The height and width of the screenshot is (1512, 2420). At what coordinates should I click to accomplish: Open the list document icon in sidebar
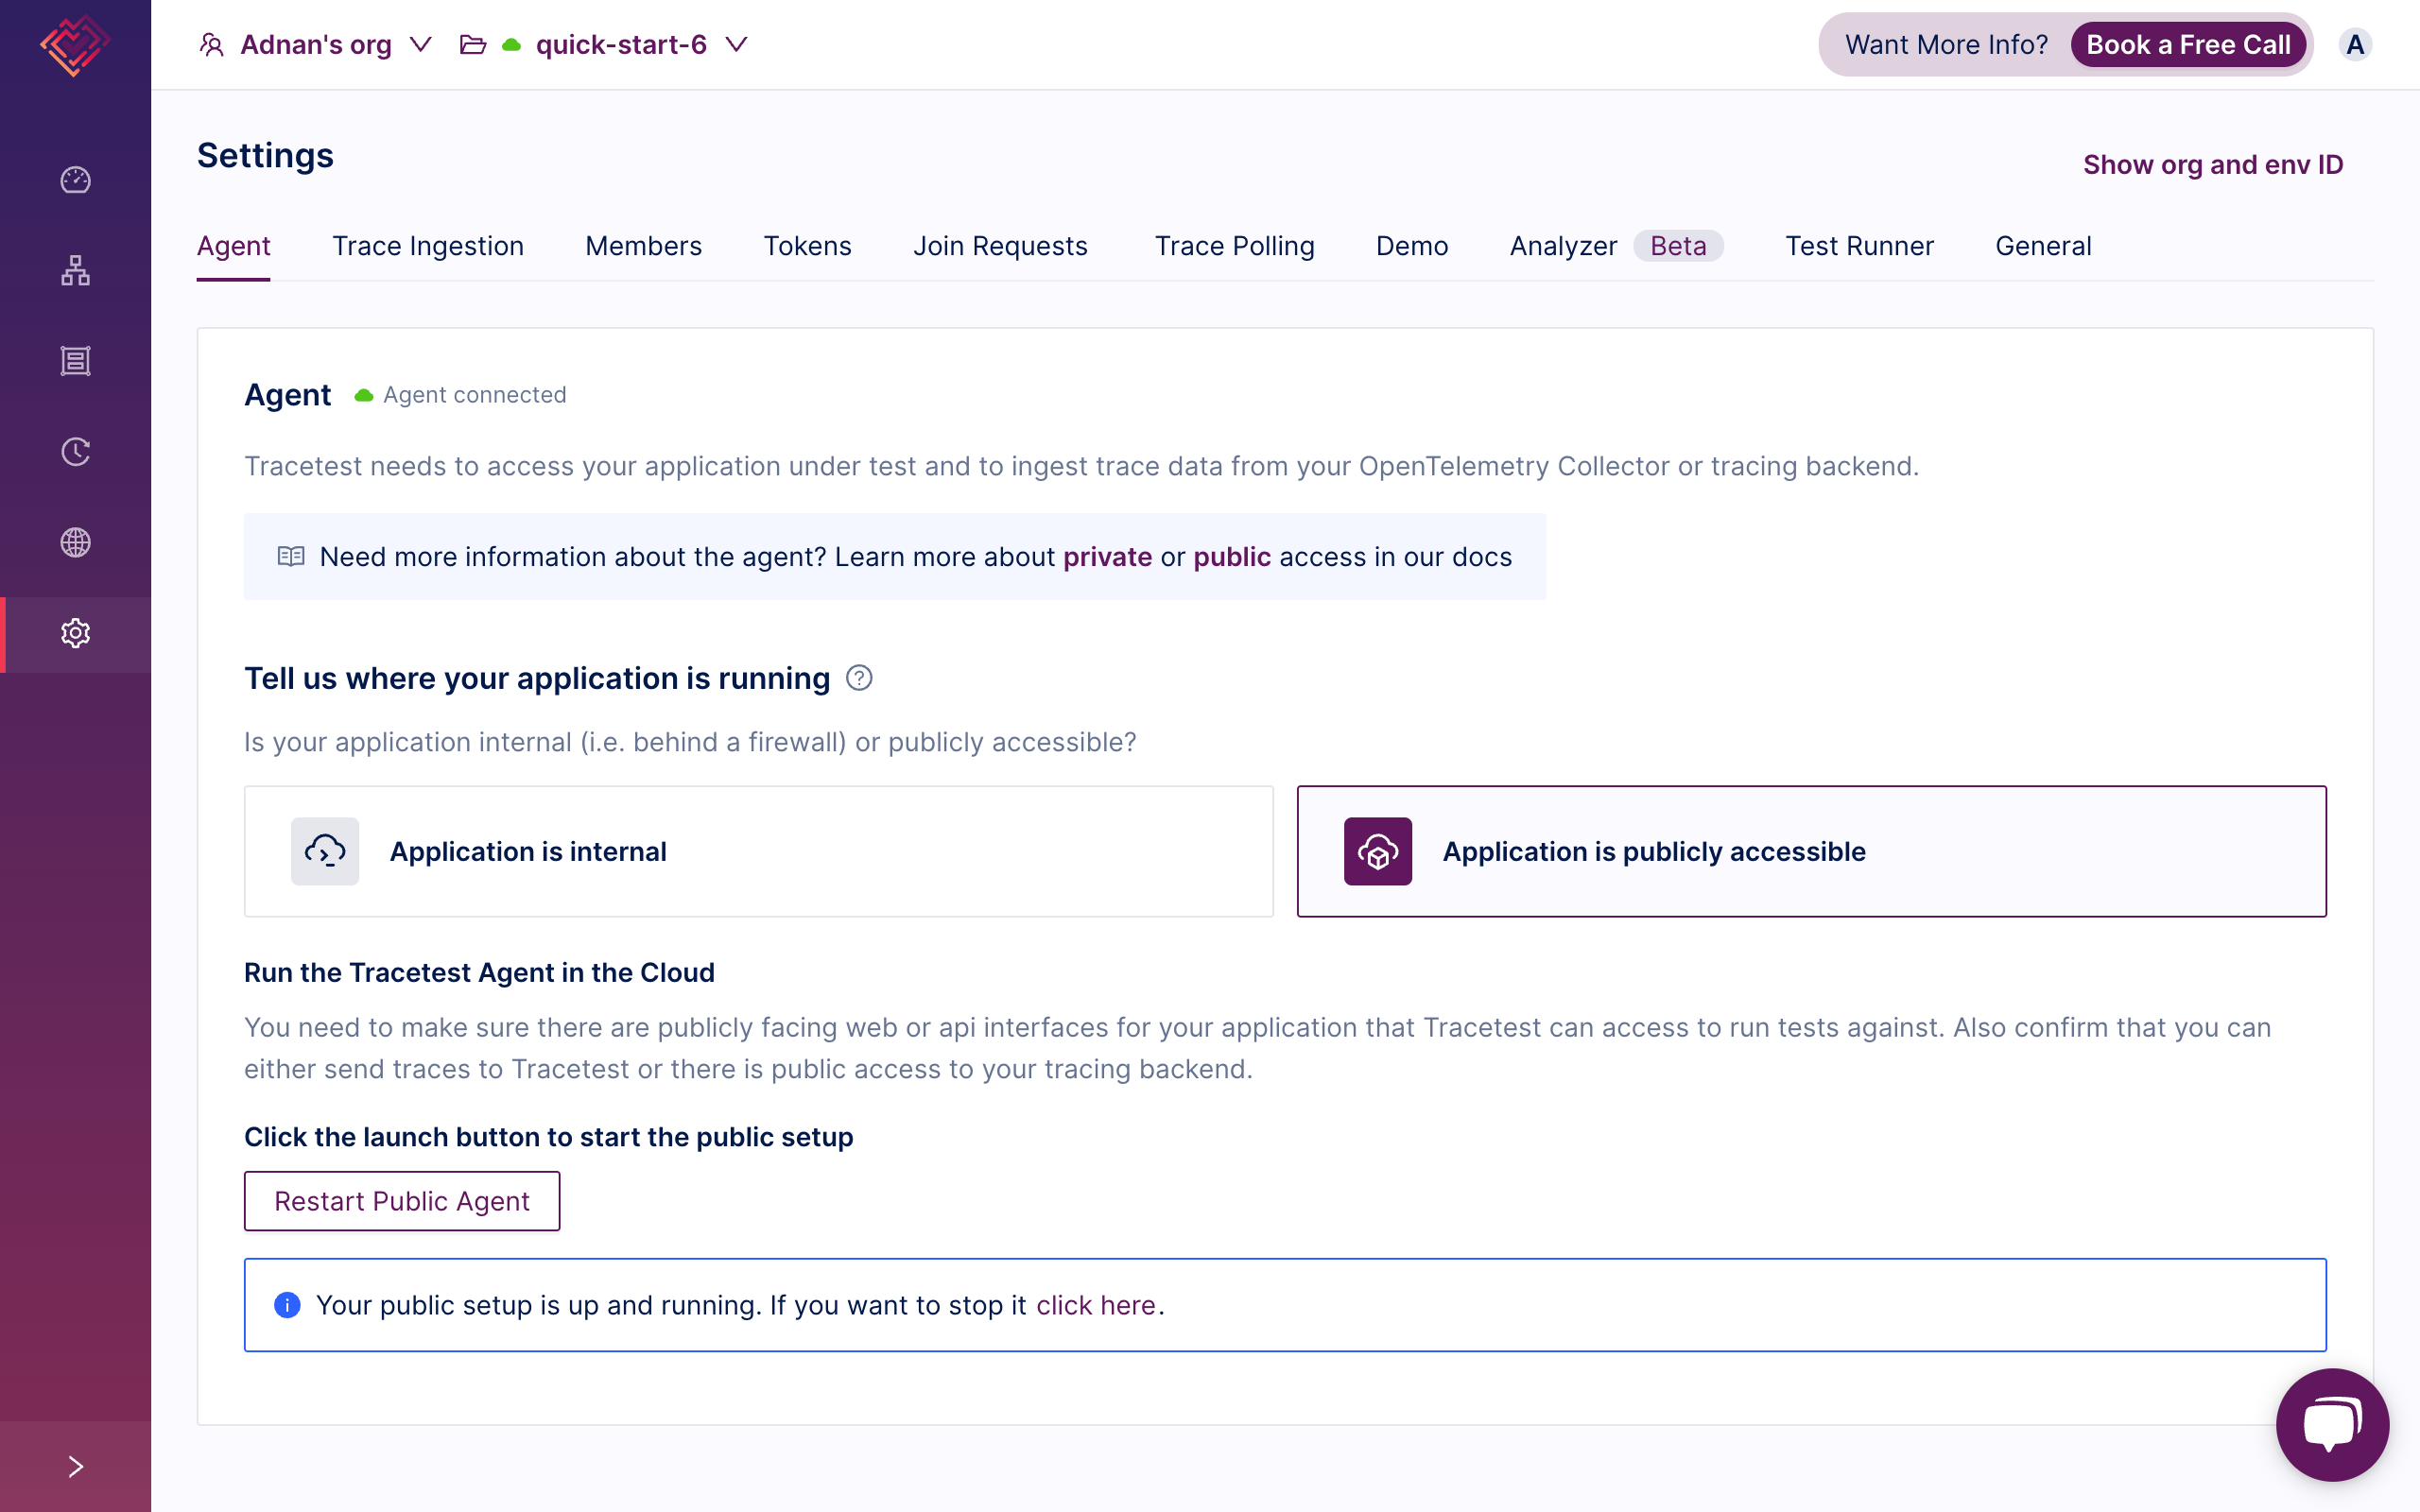click(75, 361)
